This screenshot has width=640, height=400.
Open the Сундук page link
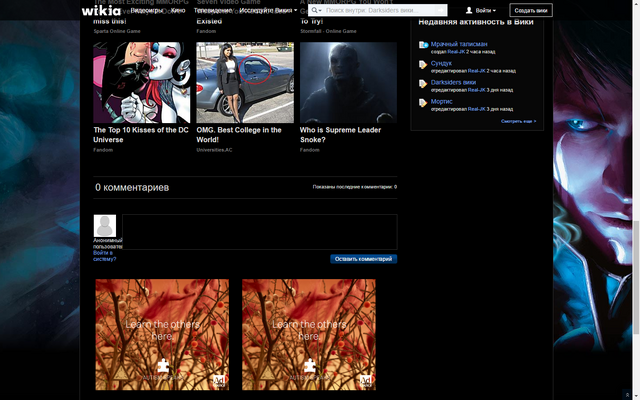point(441,63)
